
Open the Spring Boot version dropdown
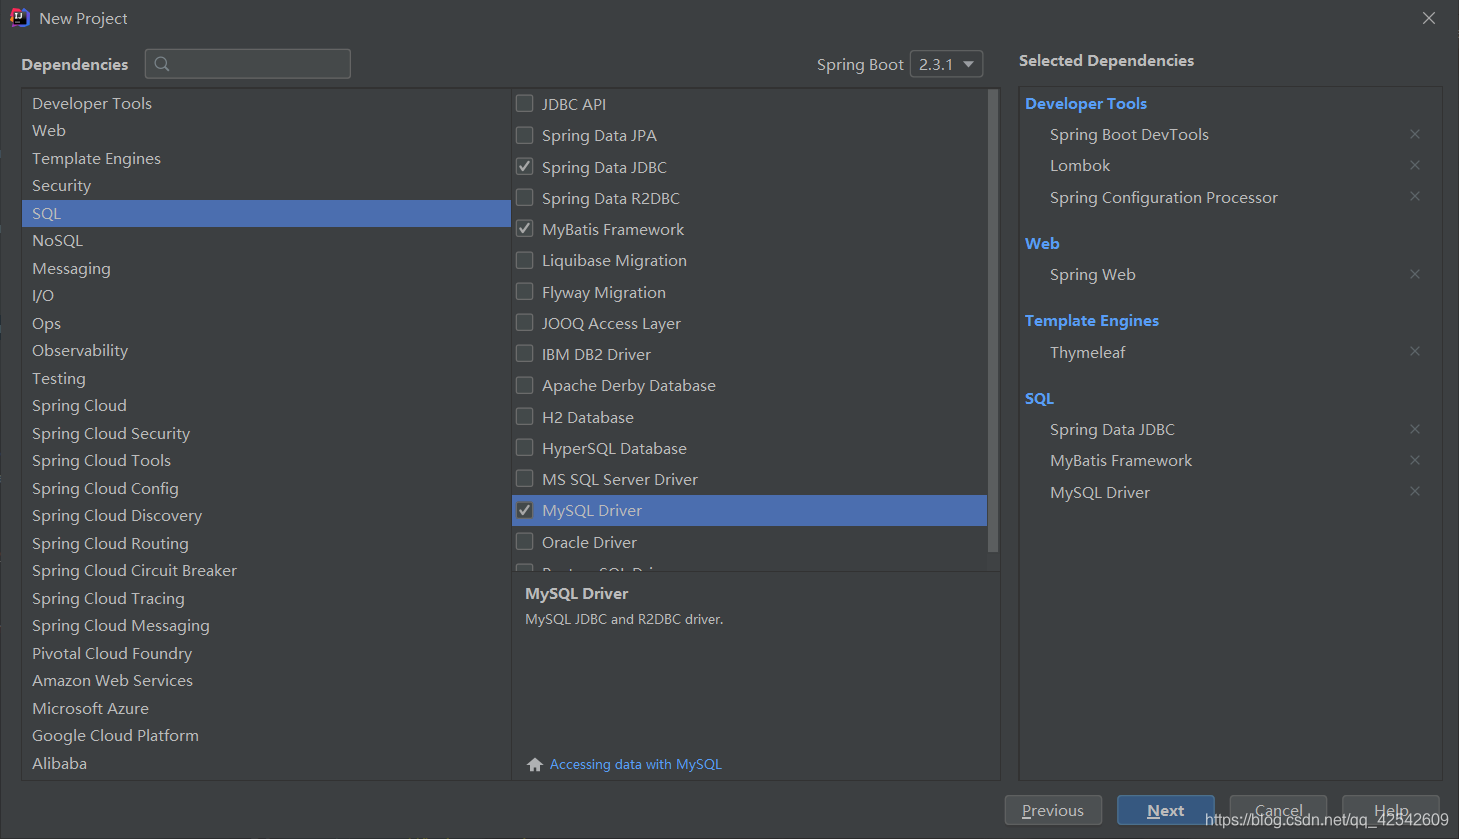pos(946,64)
